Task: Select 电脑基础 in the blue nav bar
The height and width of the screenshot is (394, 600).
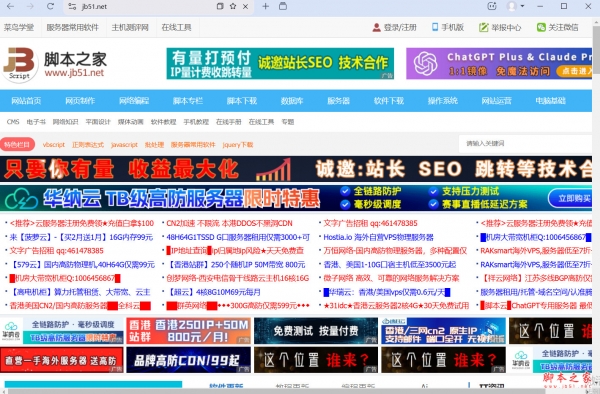Action: (550, 101)
